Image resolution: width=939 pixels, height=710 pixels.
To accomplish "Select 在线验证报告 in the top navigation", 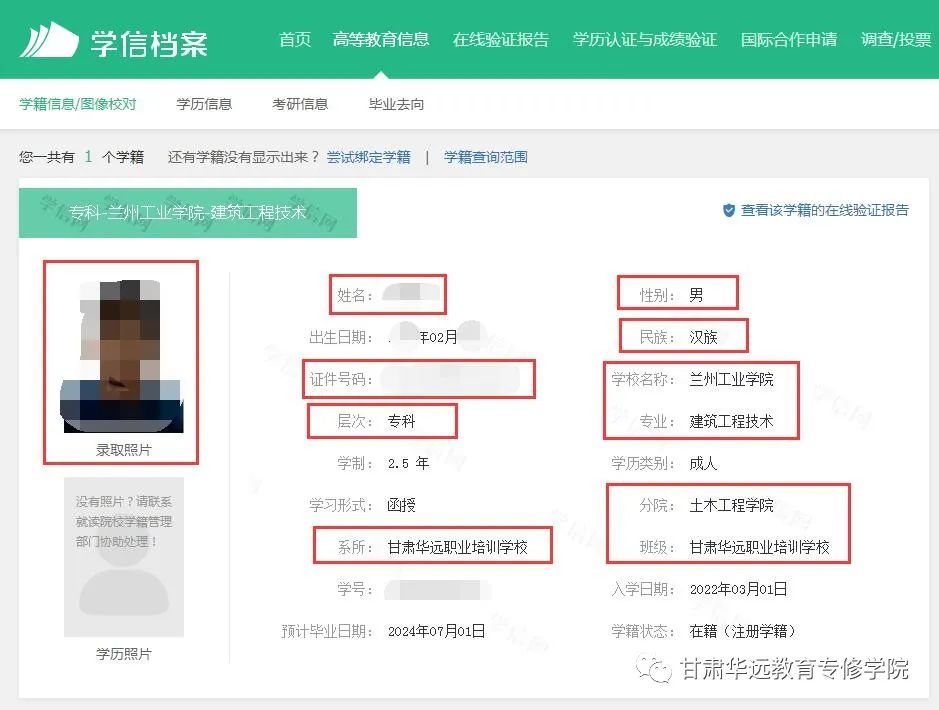I will coord(501,40).
